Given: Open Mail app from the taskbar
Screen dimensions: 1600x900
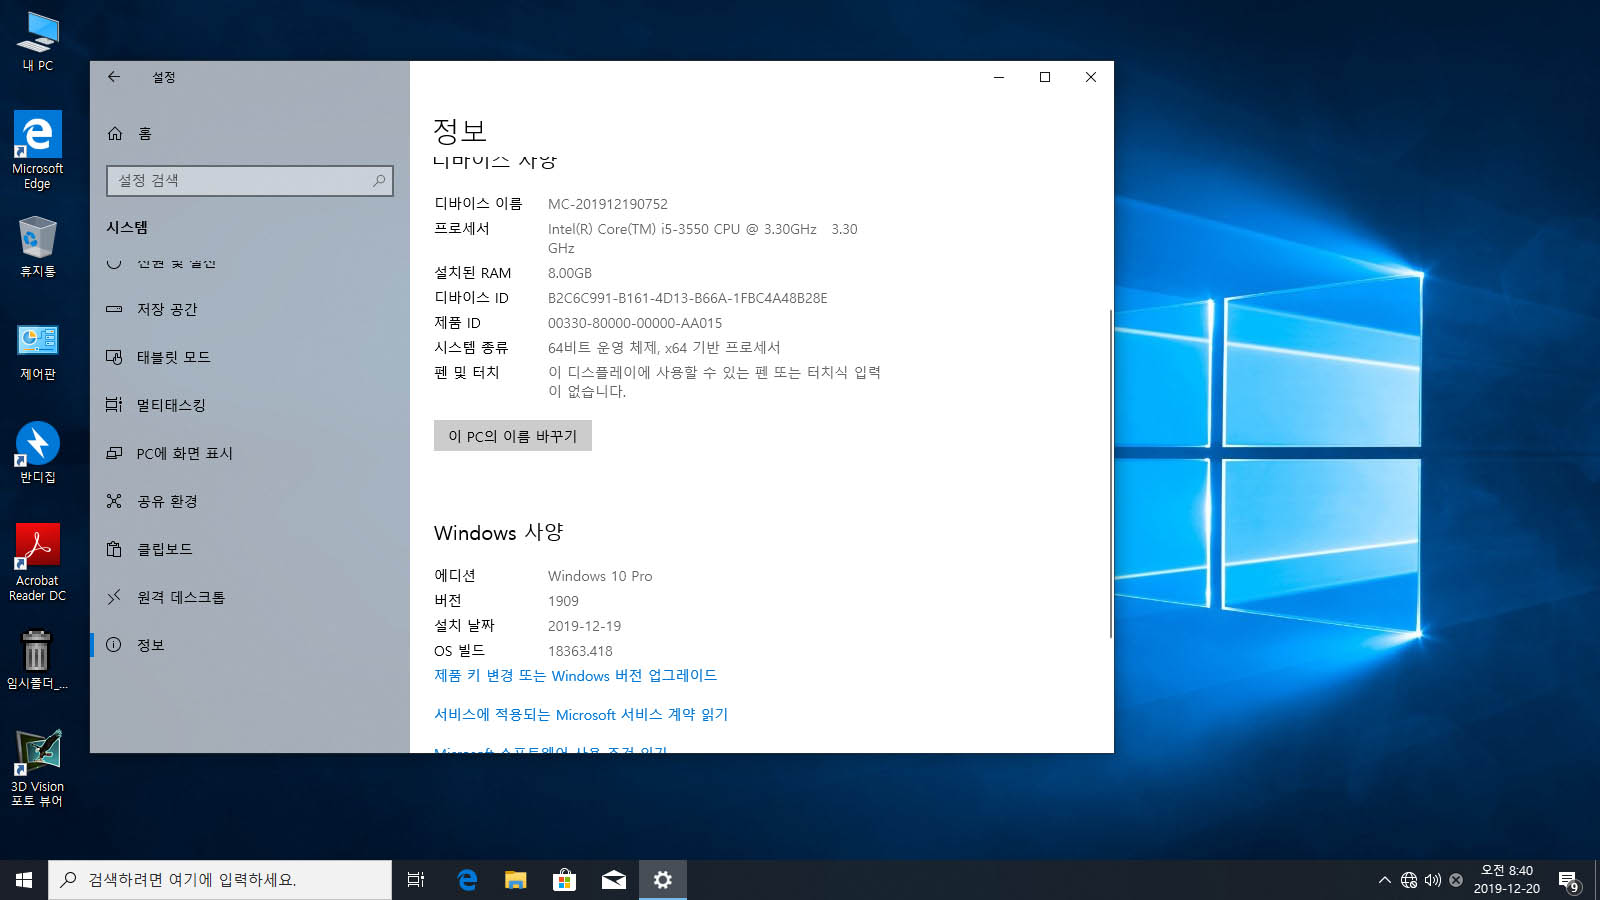Looking at the screenshot, I should pyautogui.click(x=614, y=880).
